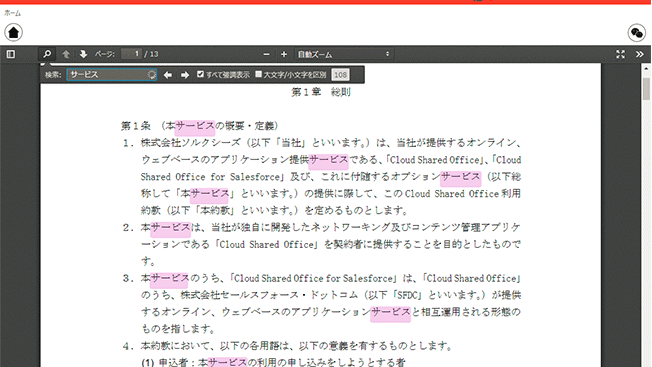The image size is (652, 367).
Task: Enable the 大文字/小文字を区別 checkbox
Action: [x=259, y=74]
